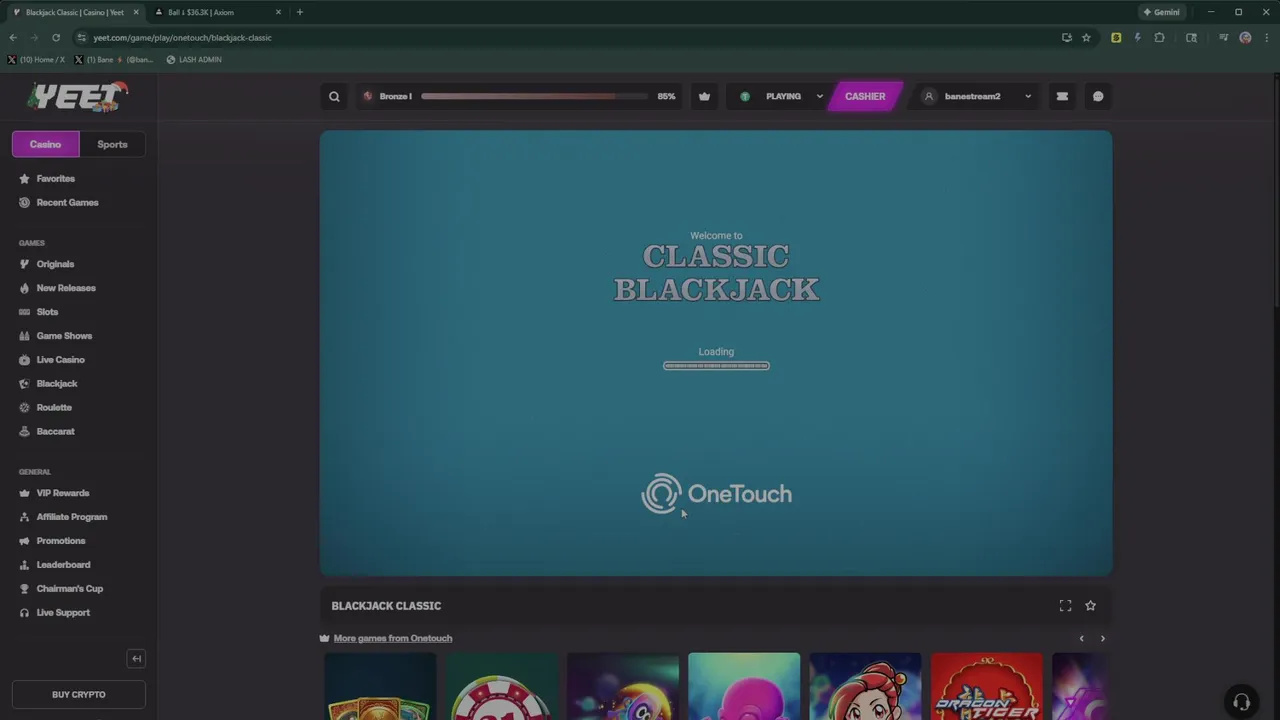Open the Dragon Tiger game thumbnail
The width and height of the screenshot is (1280, 720).
987,686
